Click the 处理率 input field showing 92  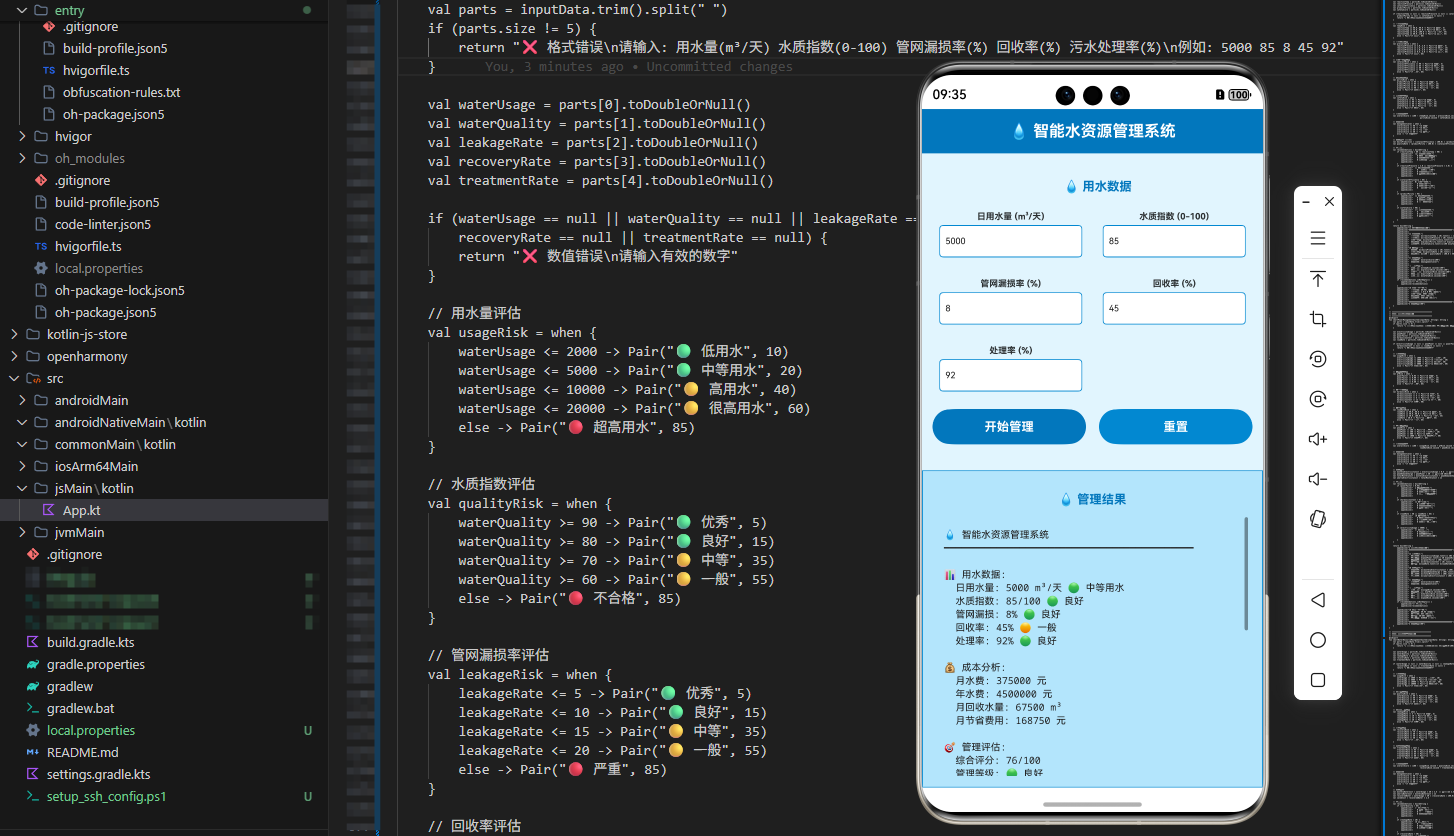click(1011, 375)
